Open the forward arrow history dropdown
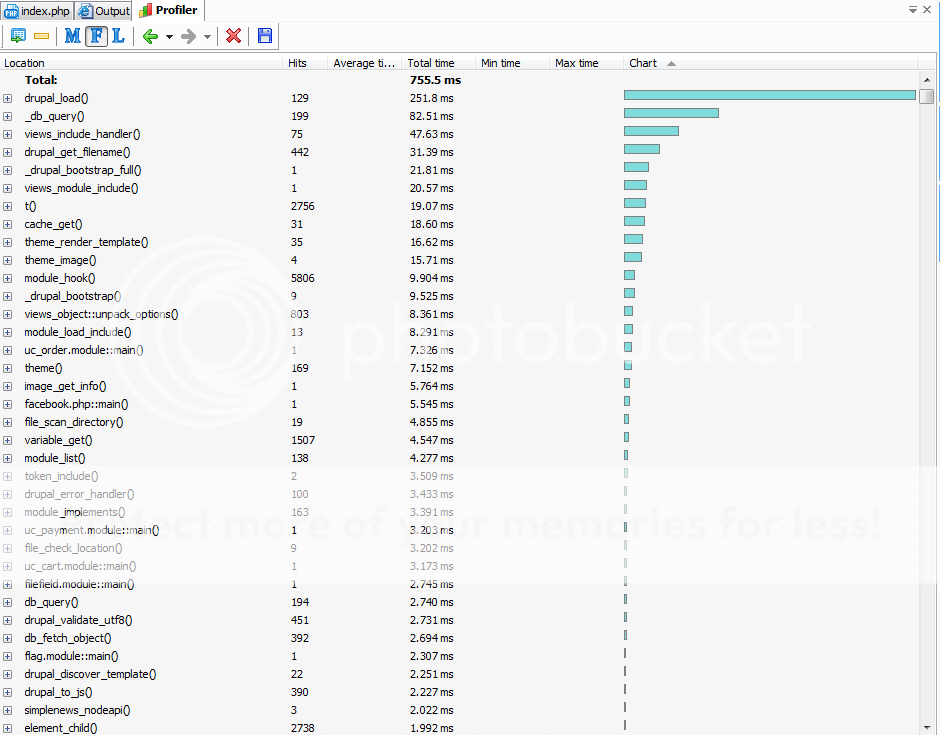The width and height of the screenshot is (940, 735). point(206,37)
